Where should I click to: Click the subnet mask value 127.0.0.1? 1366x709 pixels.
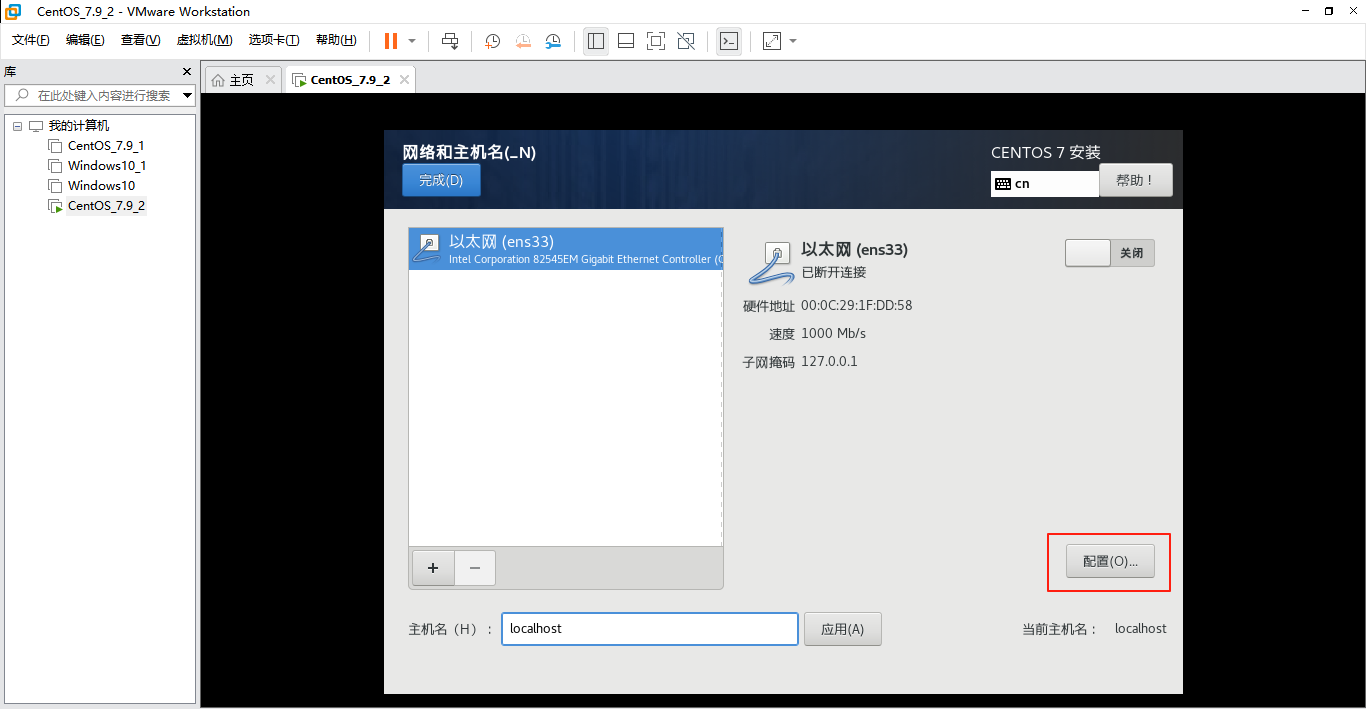(x=830, y=362)
